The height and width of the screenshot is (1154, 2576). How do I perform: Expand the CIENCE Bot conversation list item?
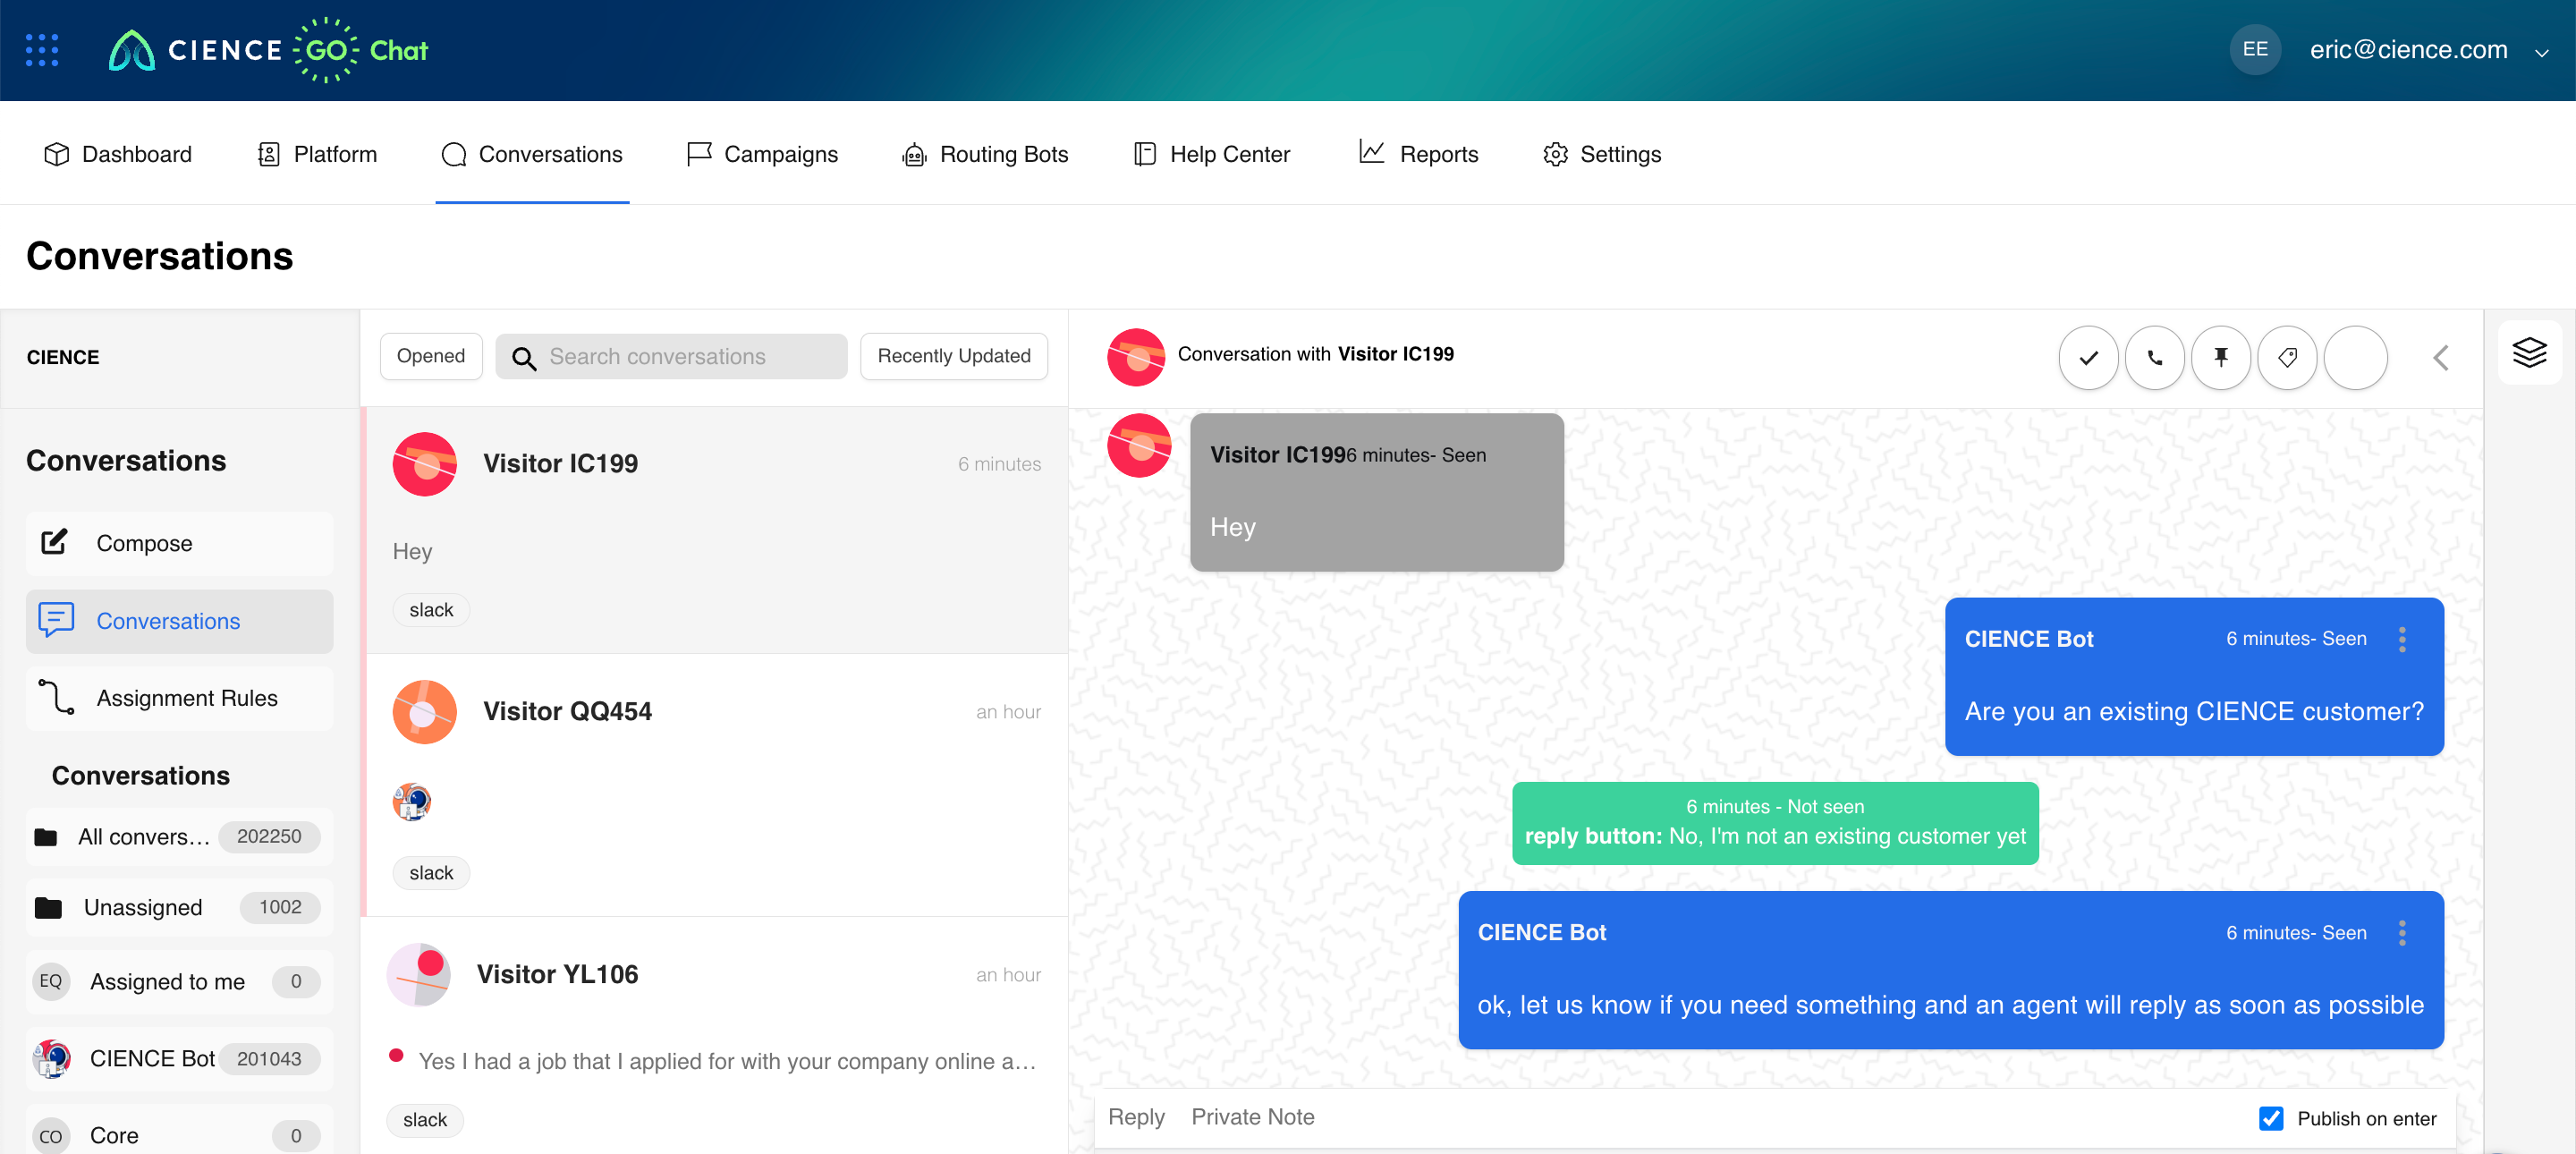coord(173,1058)
